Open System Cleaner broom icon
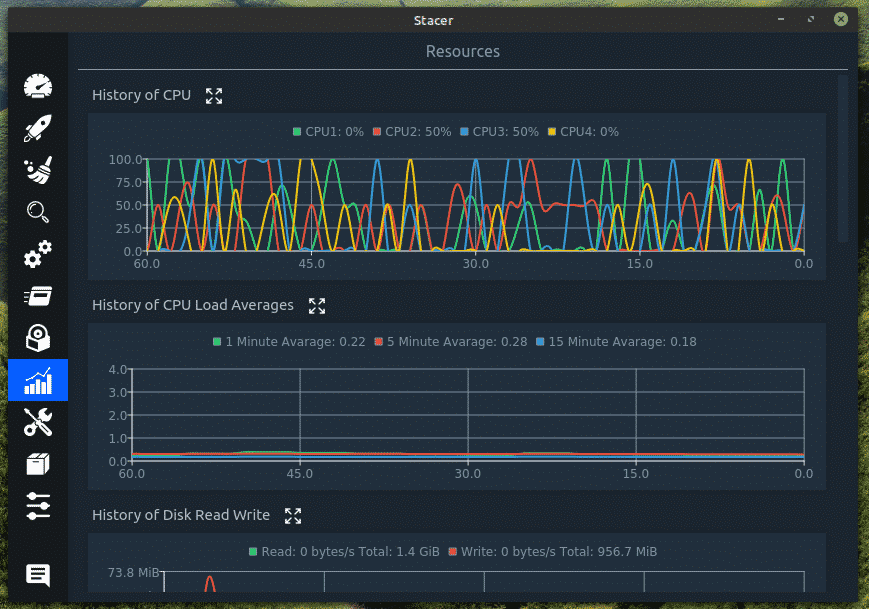869x609 pixels. tap(38, 171)
